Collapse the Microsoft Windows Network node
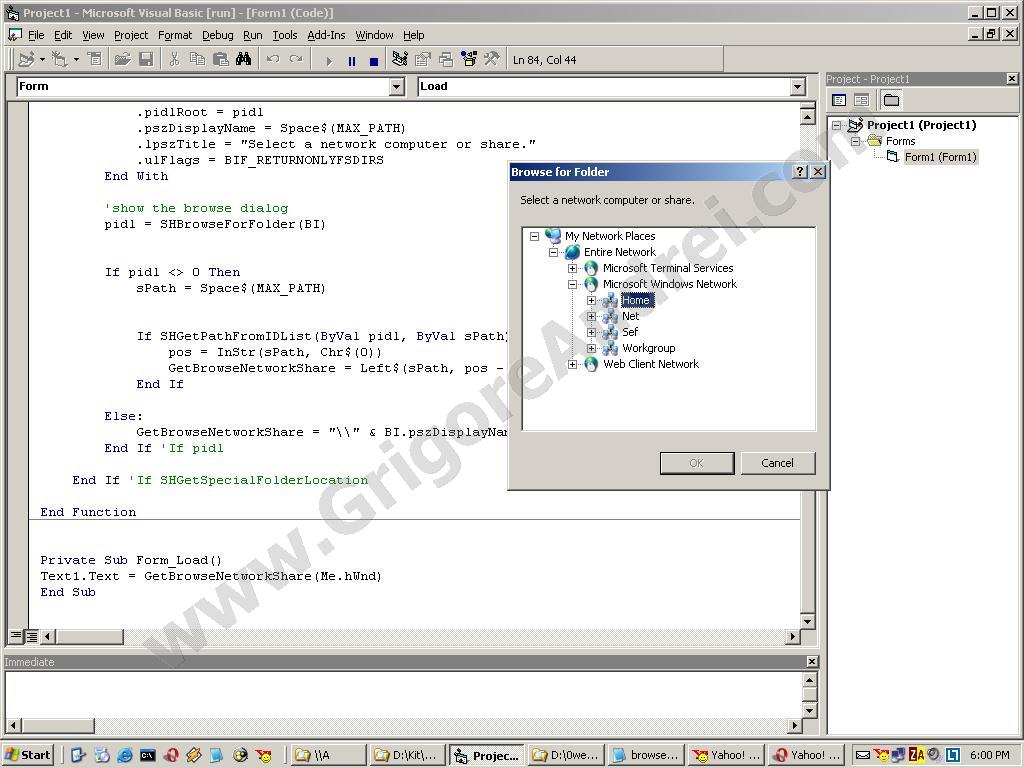This screenshot has height=768, width=1024. coord(572,284)
